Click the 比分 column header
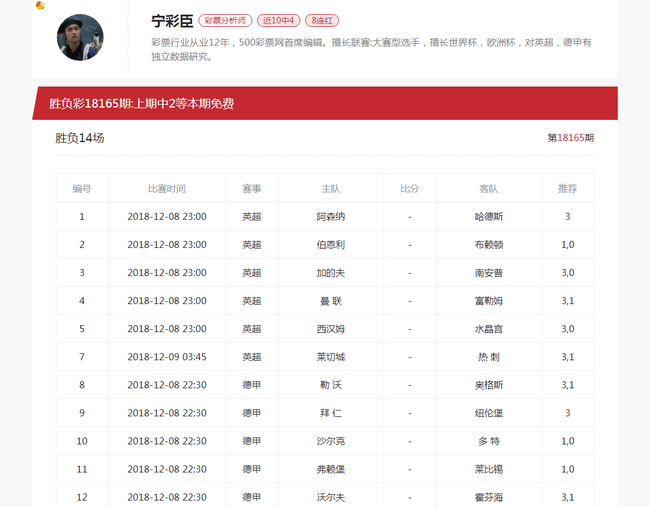 pos(410,189)
